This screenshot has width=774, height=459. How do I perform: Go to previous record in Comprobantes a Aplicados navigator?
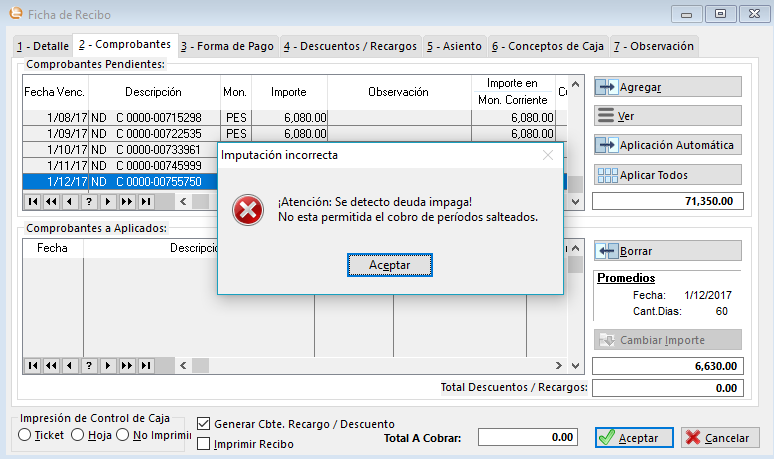point(71,367)
